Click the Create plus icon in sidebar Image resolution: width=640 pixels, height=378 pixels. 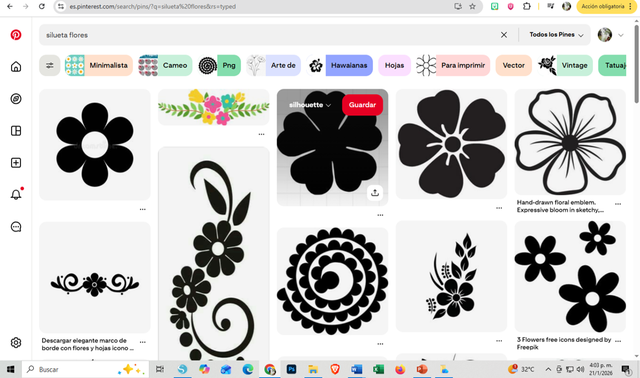(x=16, y=163)
